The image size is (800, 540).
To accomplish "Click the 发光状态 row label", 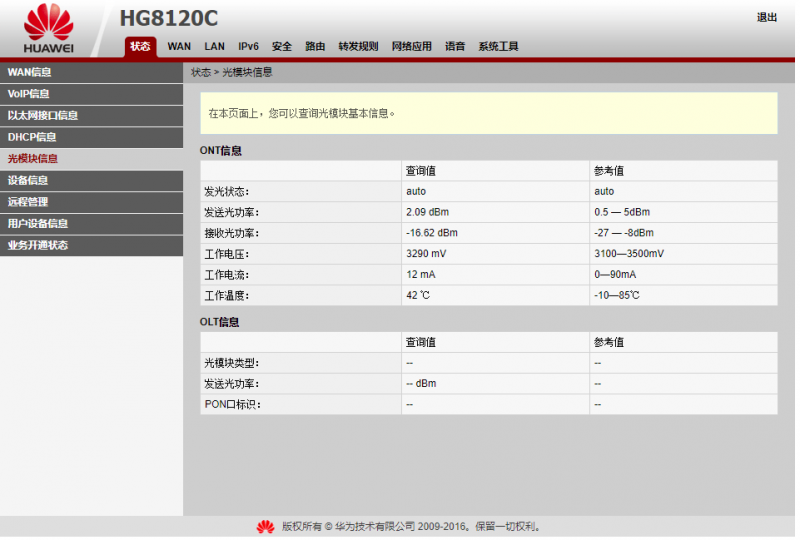I will tap(227, 191).
